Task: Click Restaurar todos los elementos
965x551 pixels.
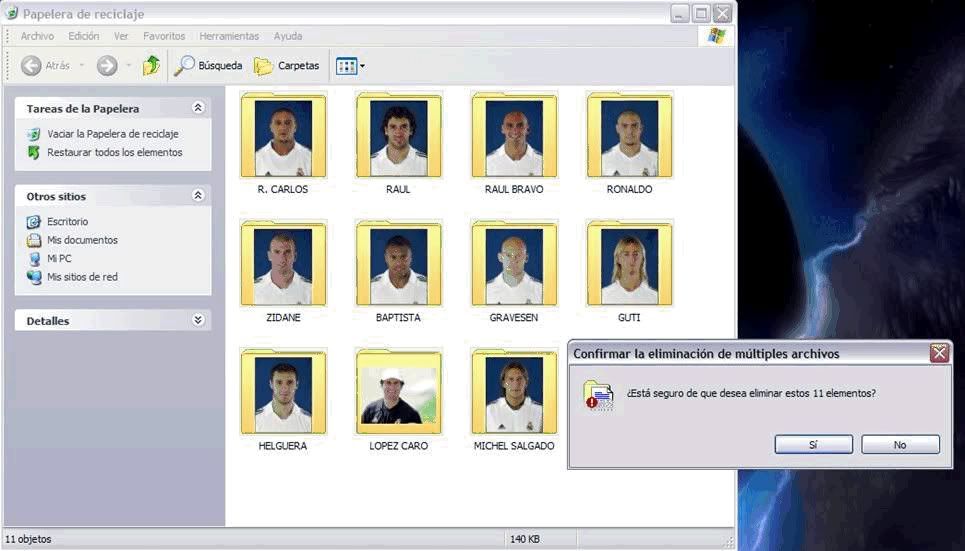Action: click(114, 152)
